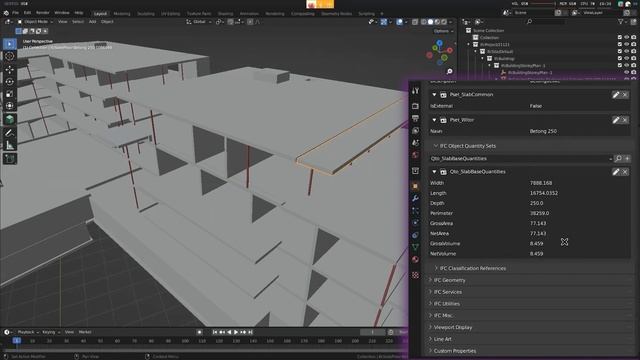Click the viewport zoom magnifier gizmo
640x360 pixels.
(x=449, y=71)
